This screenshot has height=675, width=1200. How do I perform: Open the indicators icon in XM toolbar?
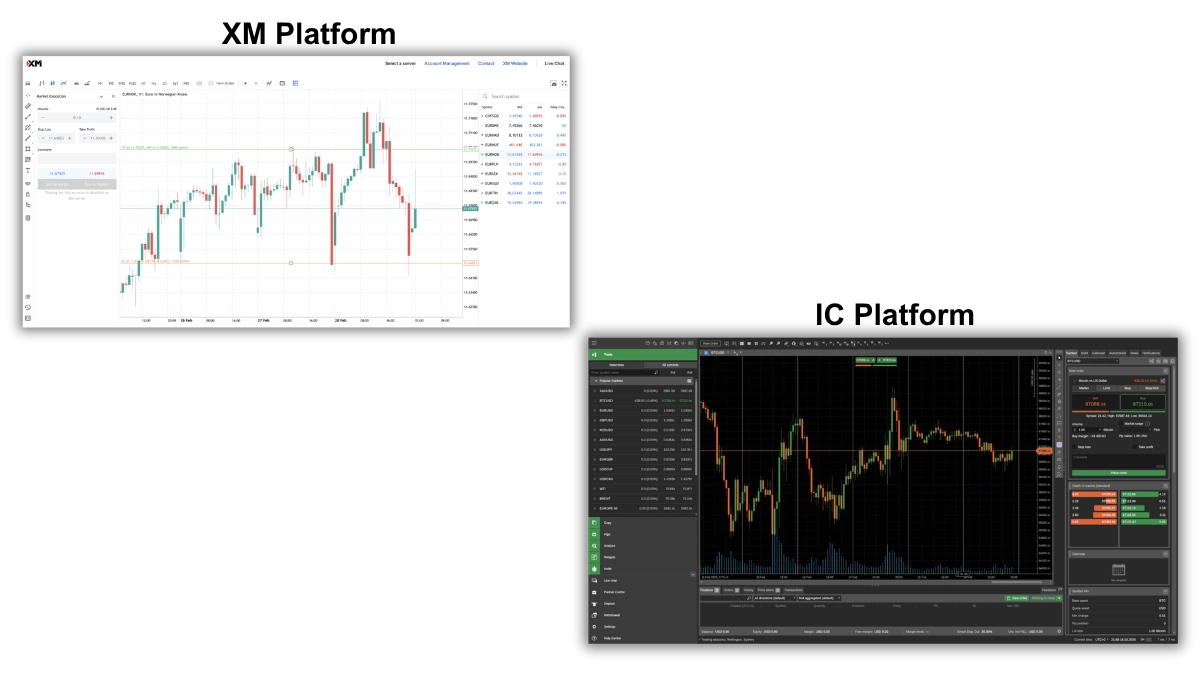[269, 83]
